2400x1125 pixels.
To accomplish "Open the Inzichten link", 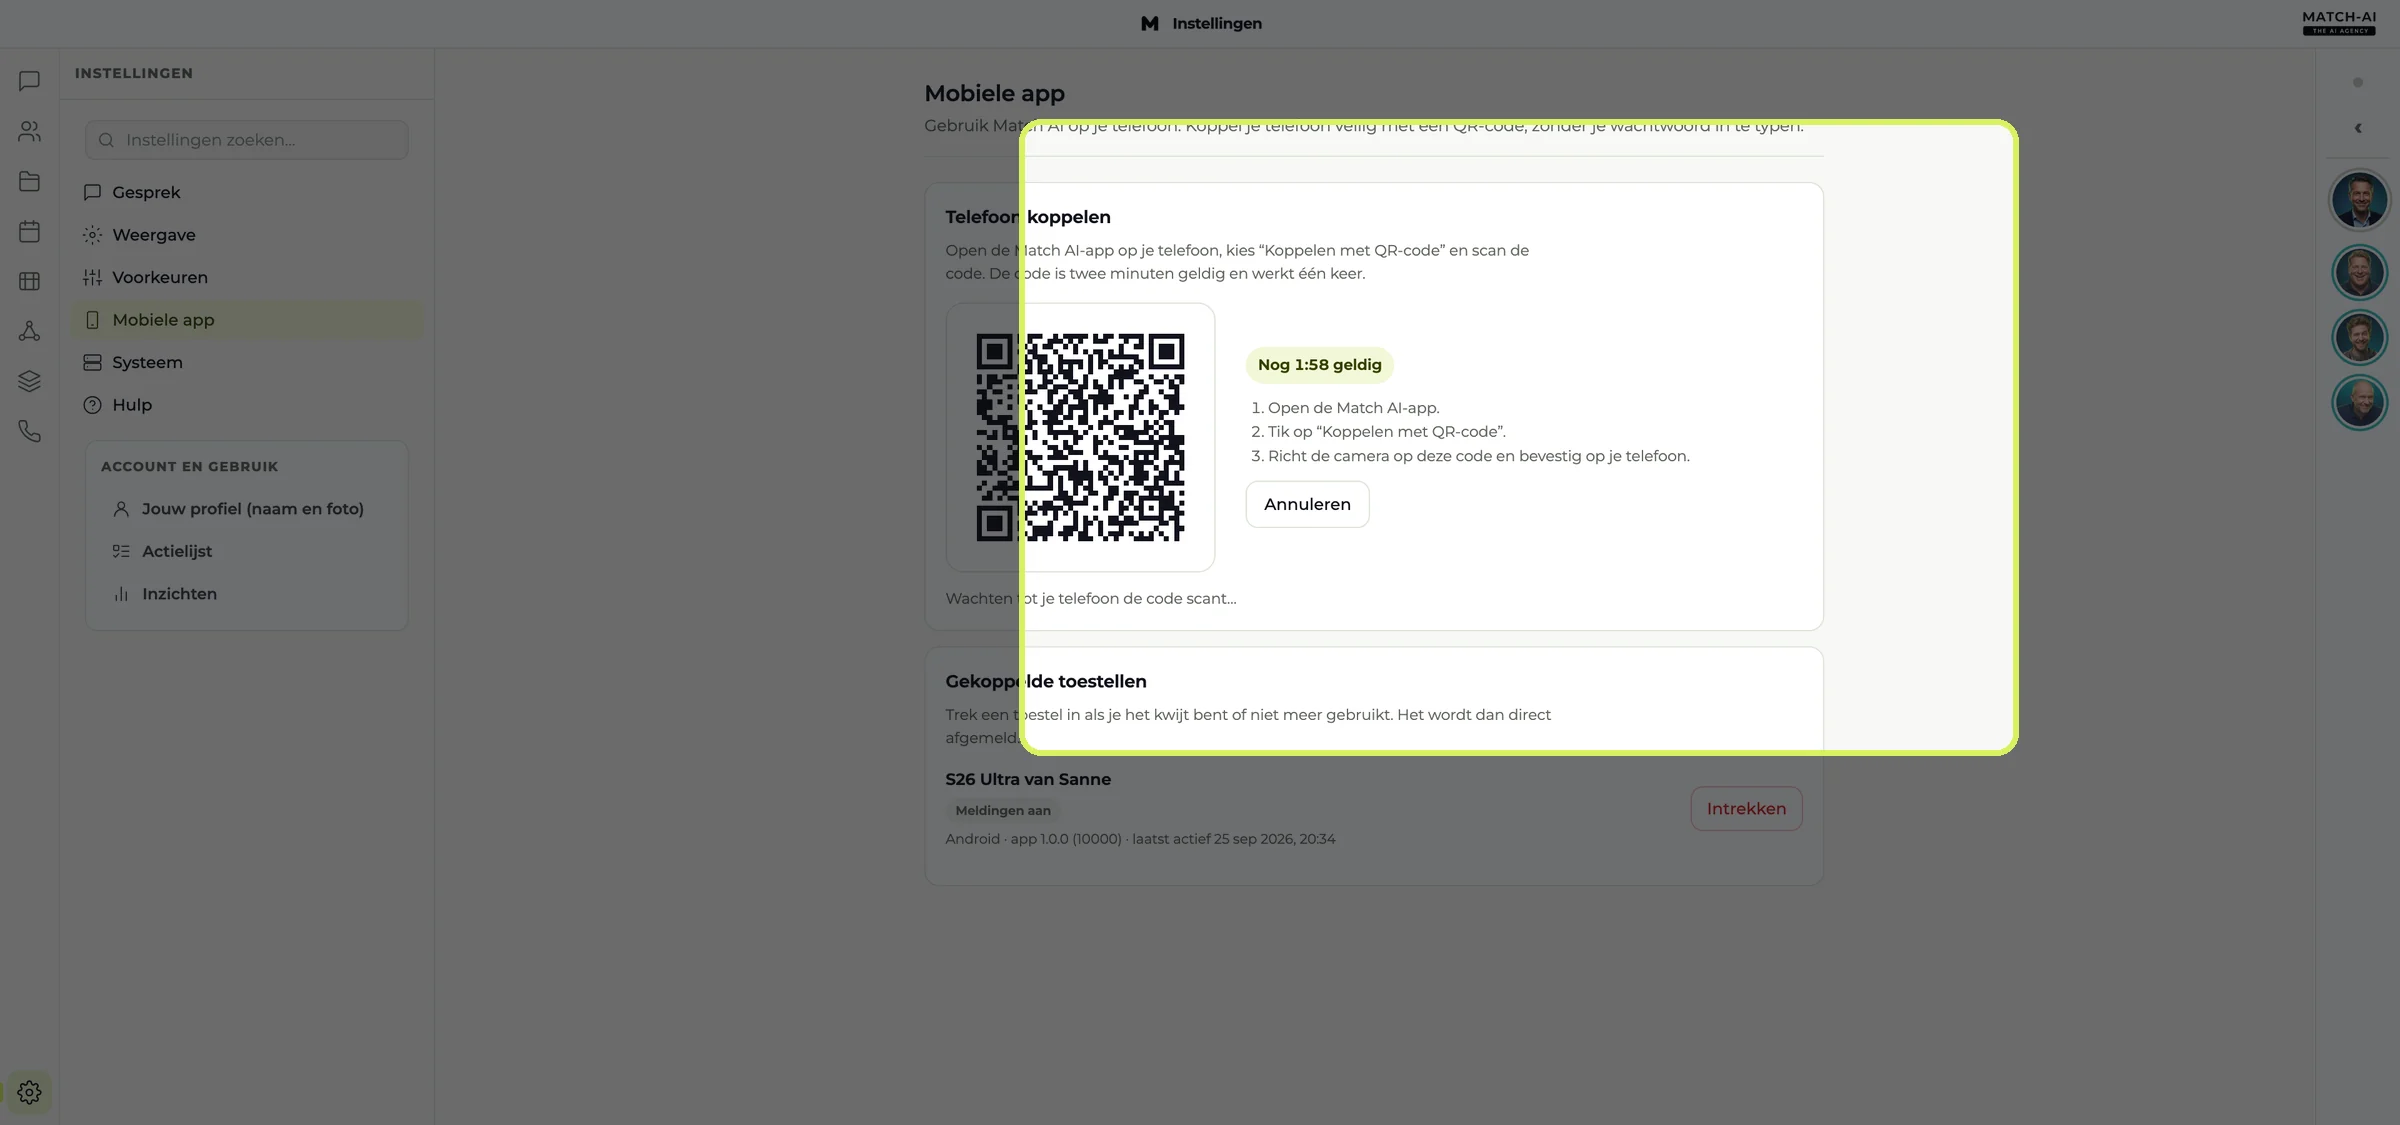I will pos(247,594).
